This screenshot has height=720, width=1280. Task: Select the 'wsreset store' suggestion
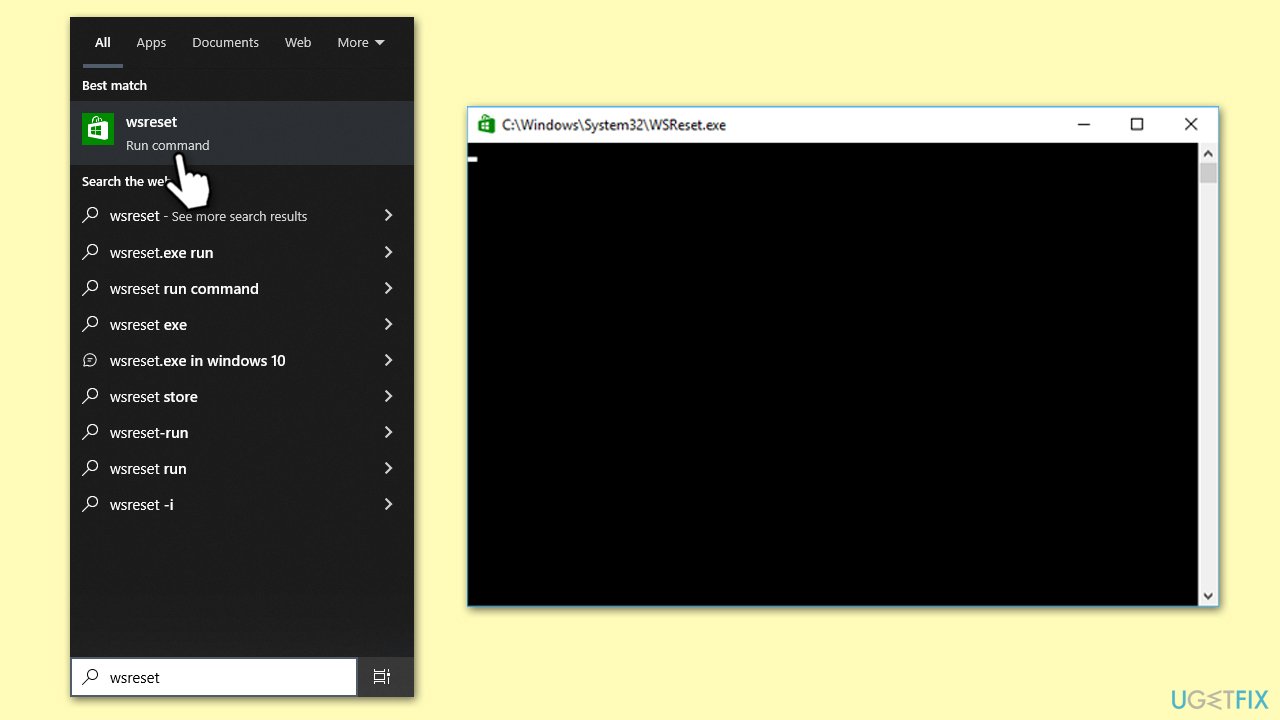242,396
